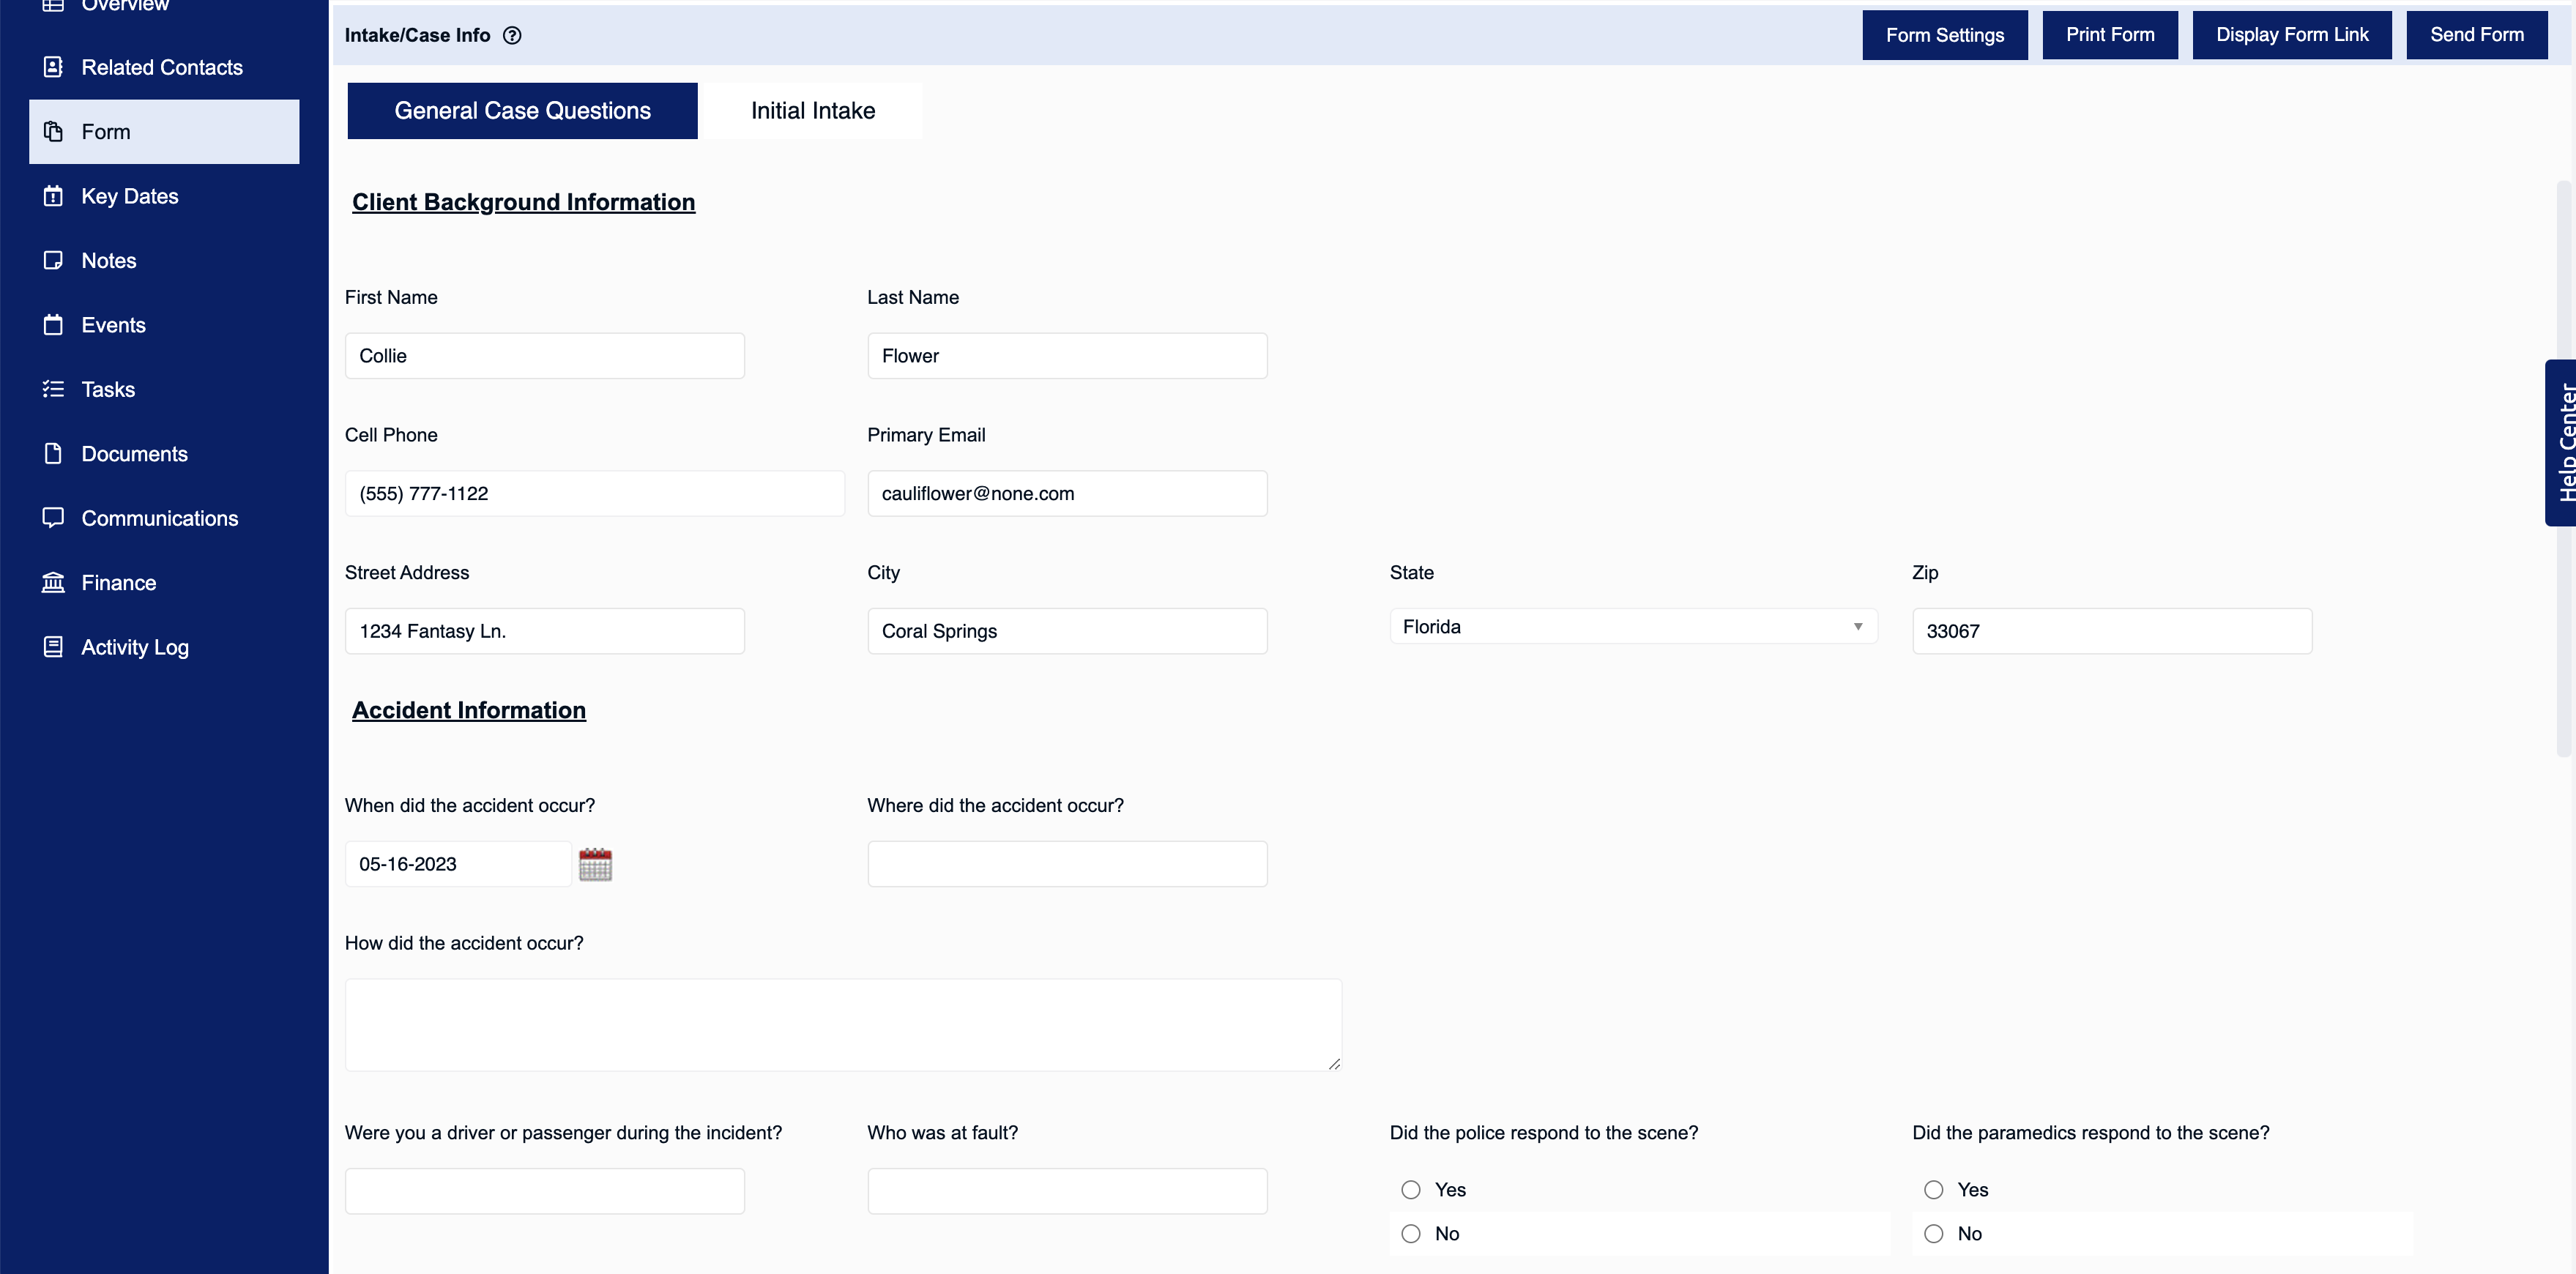The width and height of the screenshot is (2576, 1274).
Task: Open the Activity Log sidebar icon
Action: click(x=54, y=646)
